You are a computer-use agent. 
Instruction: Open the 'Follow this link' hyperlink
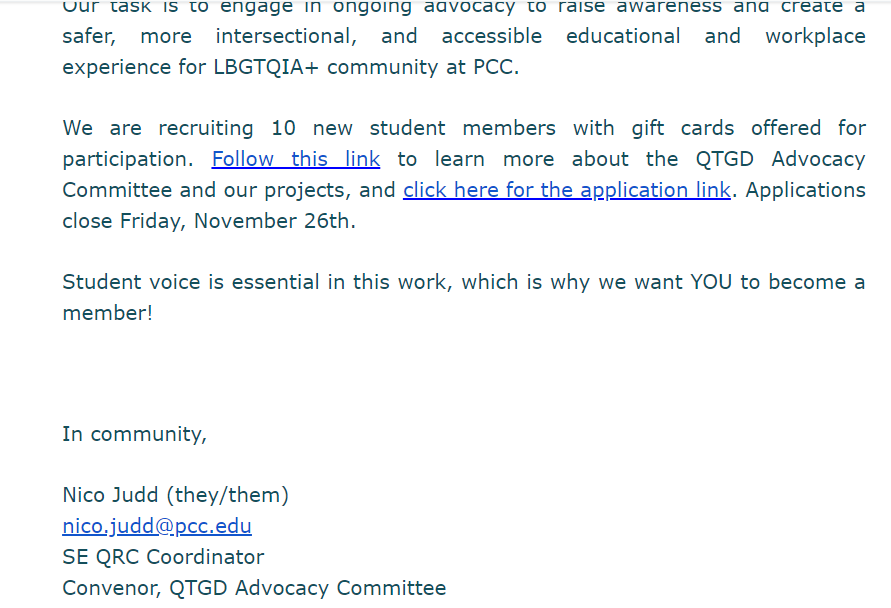295,160
